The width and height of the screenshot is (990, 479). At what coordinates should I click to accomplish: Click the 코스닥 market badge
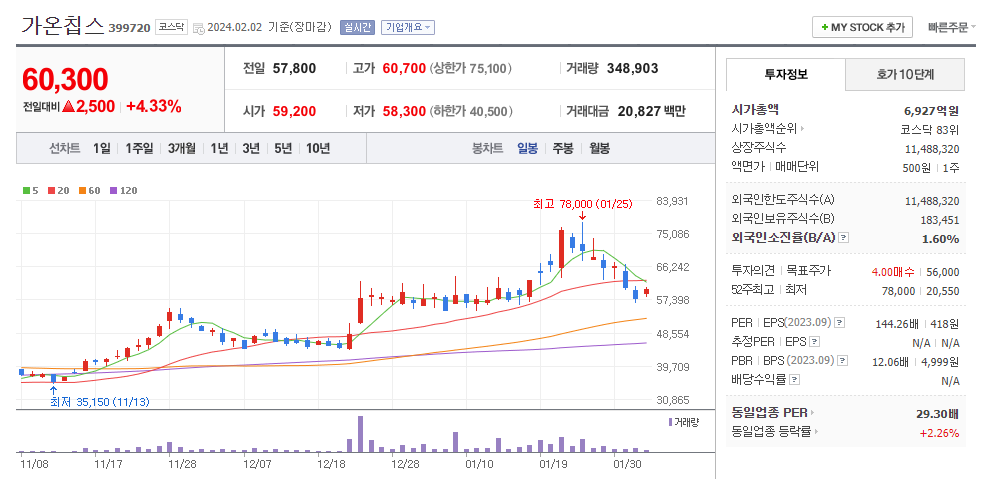171,28
